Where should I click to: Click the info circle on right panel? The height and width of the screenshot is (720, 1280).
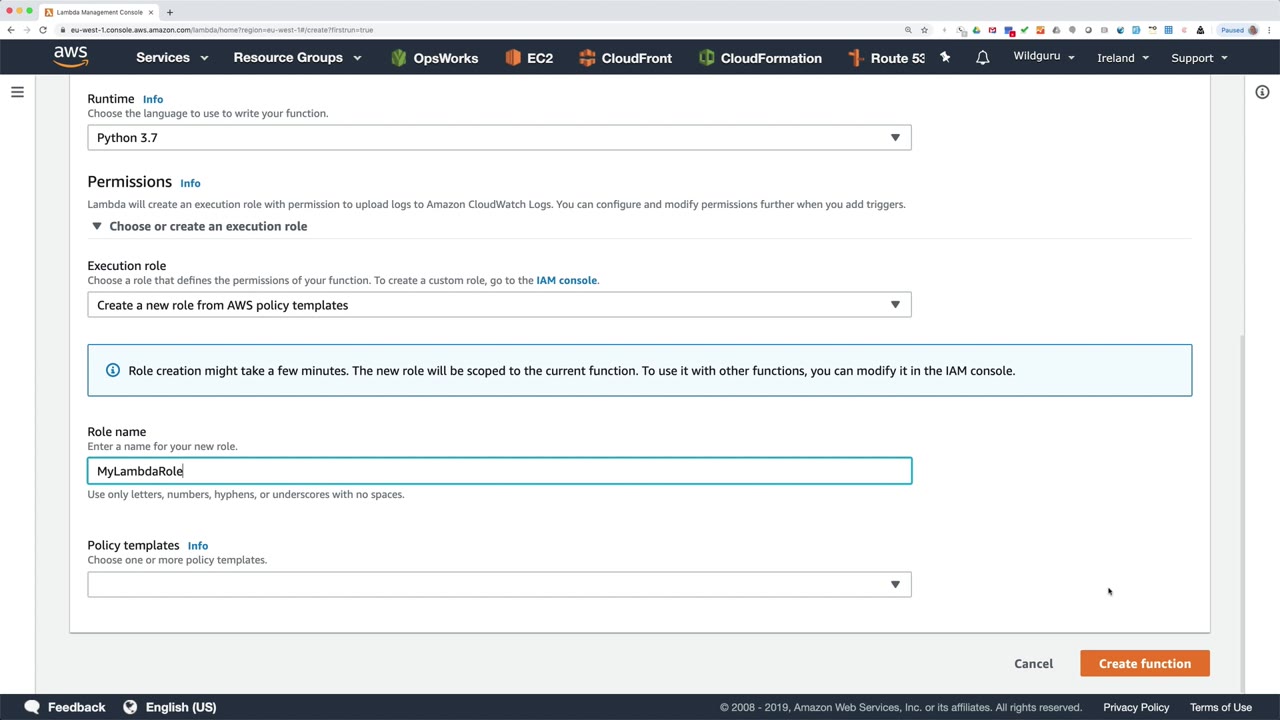pos(1262,92)
